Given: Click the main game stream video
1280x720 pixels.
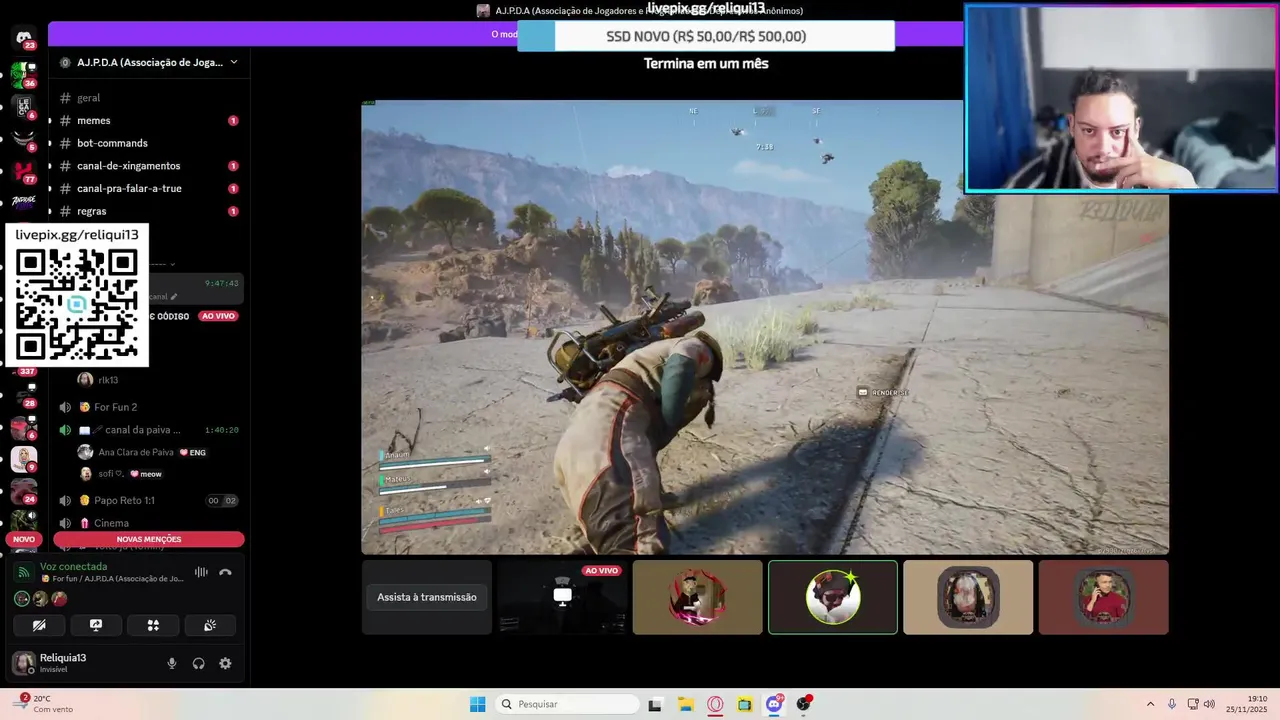Looking at the screenshot, I should click(x=765, y=327).
